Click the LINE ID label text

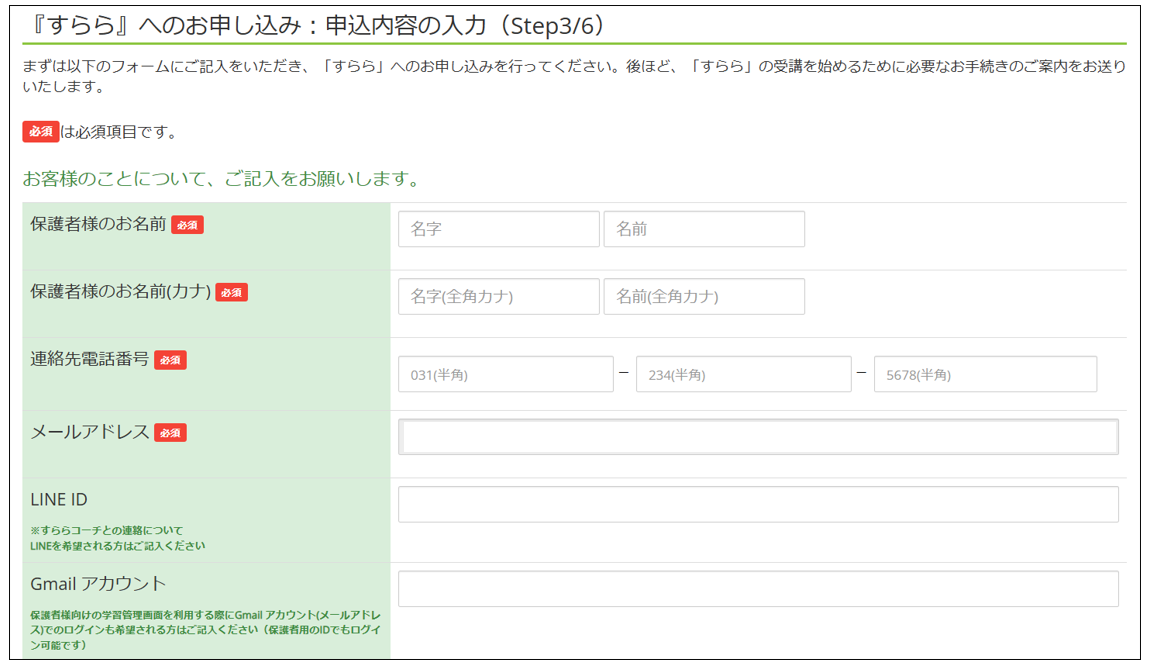click(x=59, y=500)
